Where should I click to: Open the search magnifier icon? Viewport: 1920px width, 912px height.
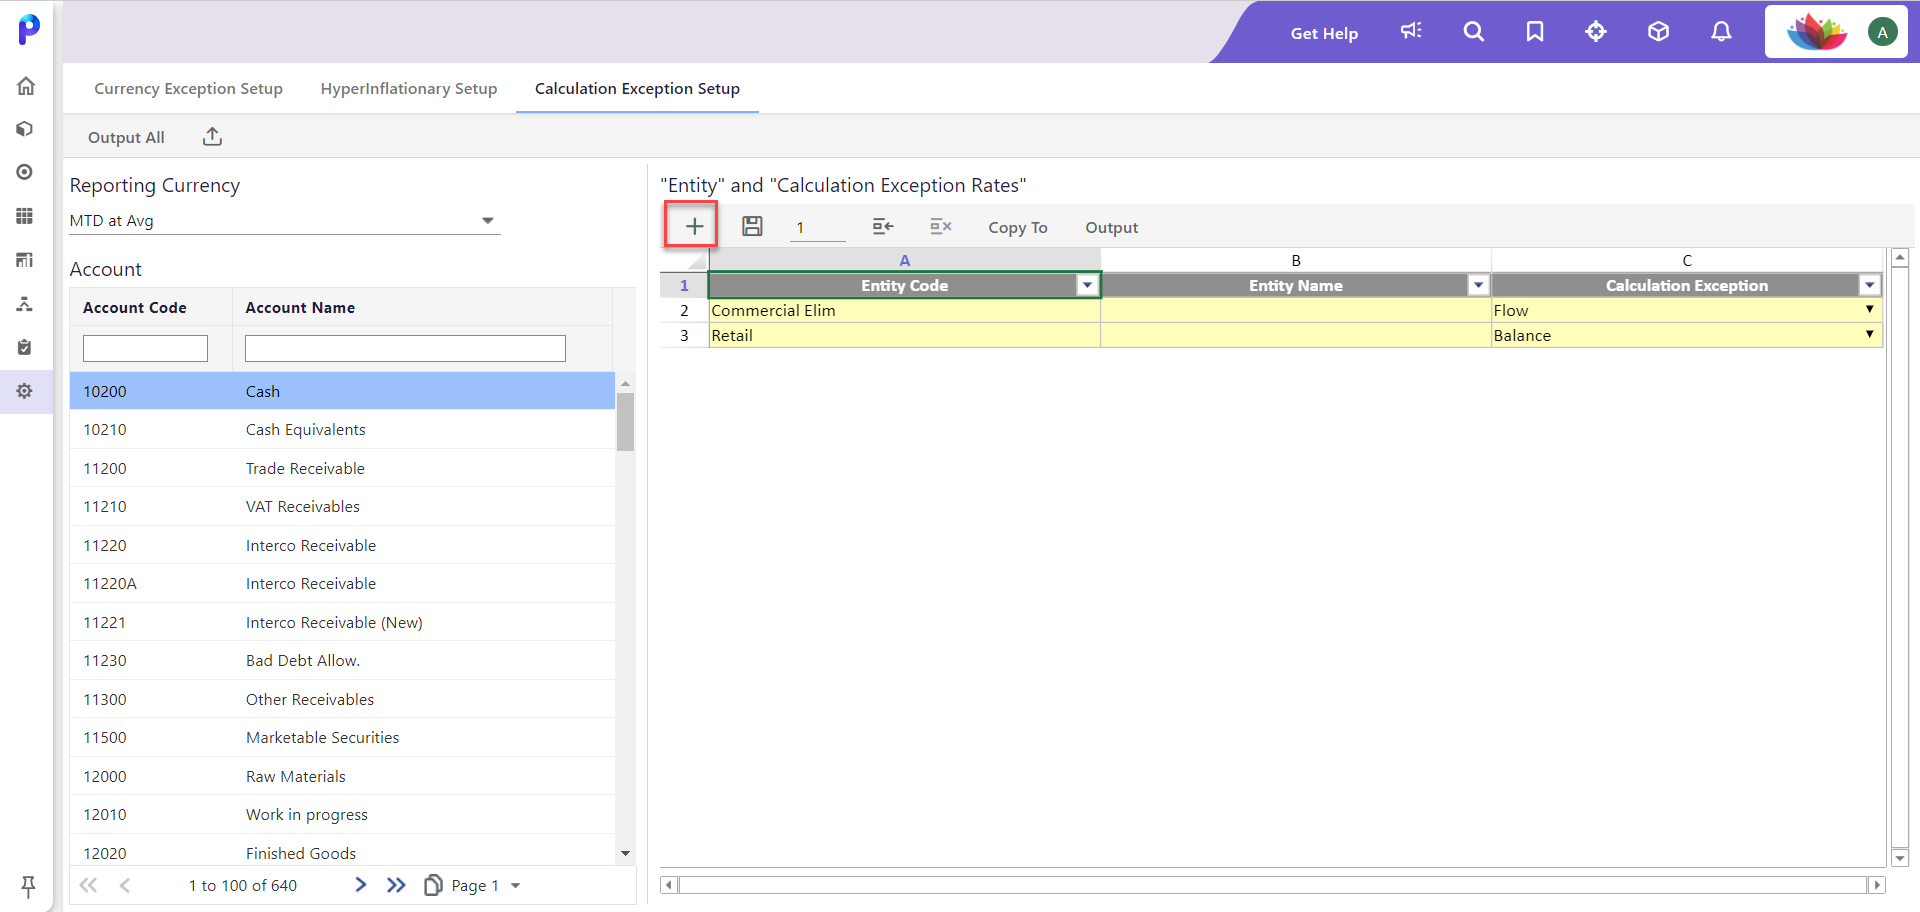tap(1473, 32)
